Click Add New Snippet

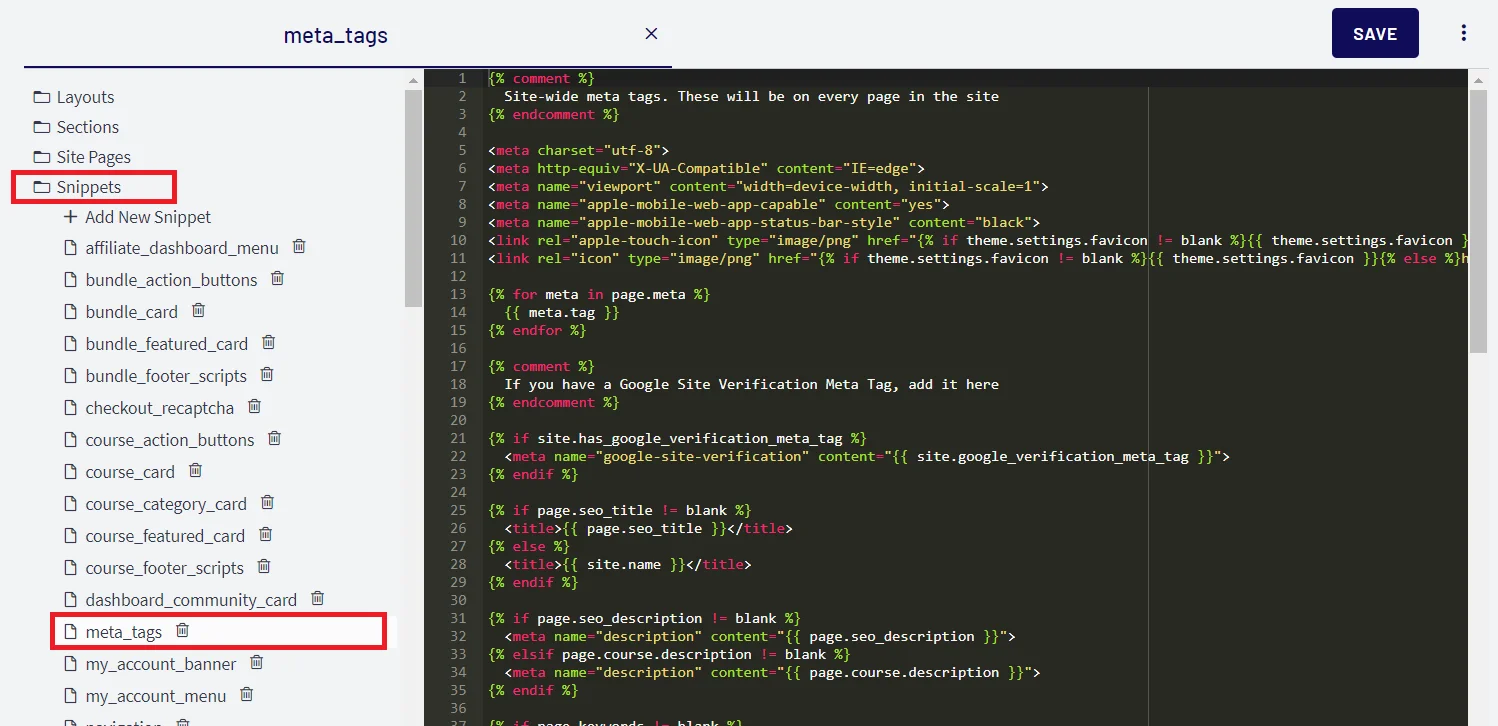139,216
